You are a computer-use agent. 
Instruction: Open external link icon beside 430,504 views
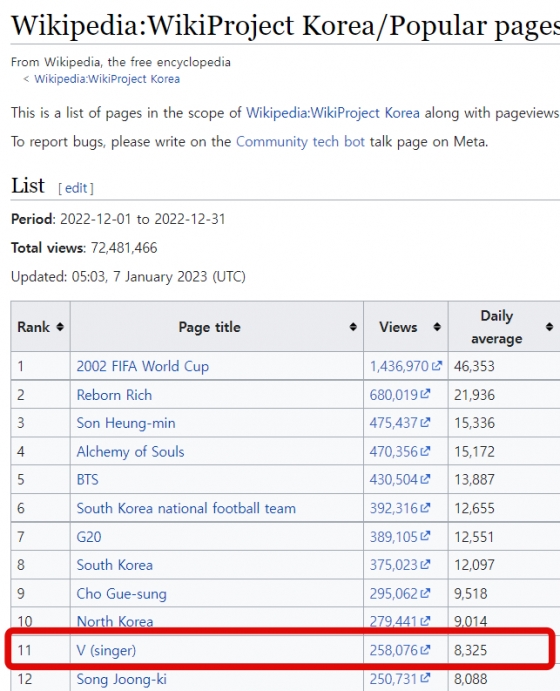[x=425, y=479]
